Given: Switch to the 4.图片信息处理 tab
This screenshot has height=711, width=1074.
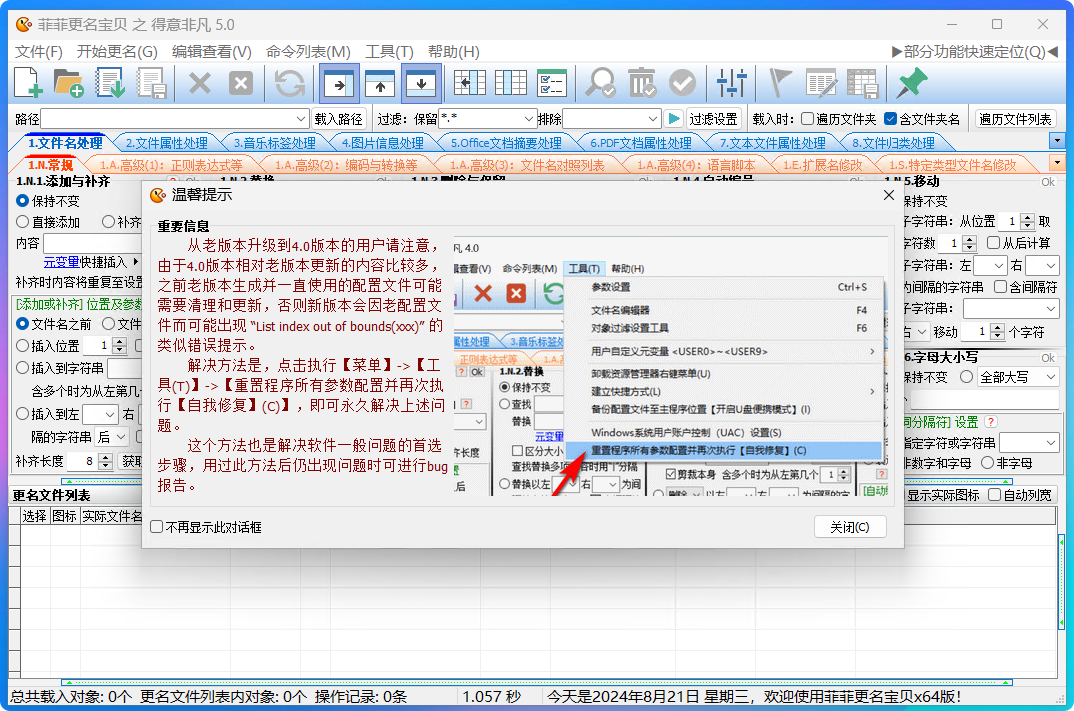Looking at the screenshot, I should pos(382,143).
